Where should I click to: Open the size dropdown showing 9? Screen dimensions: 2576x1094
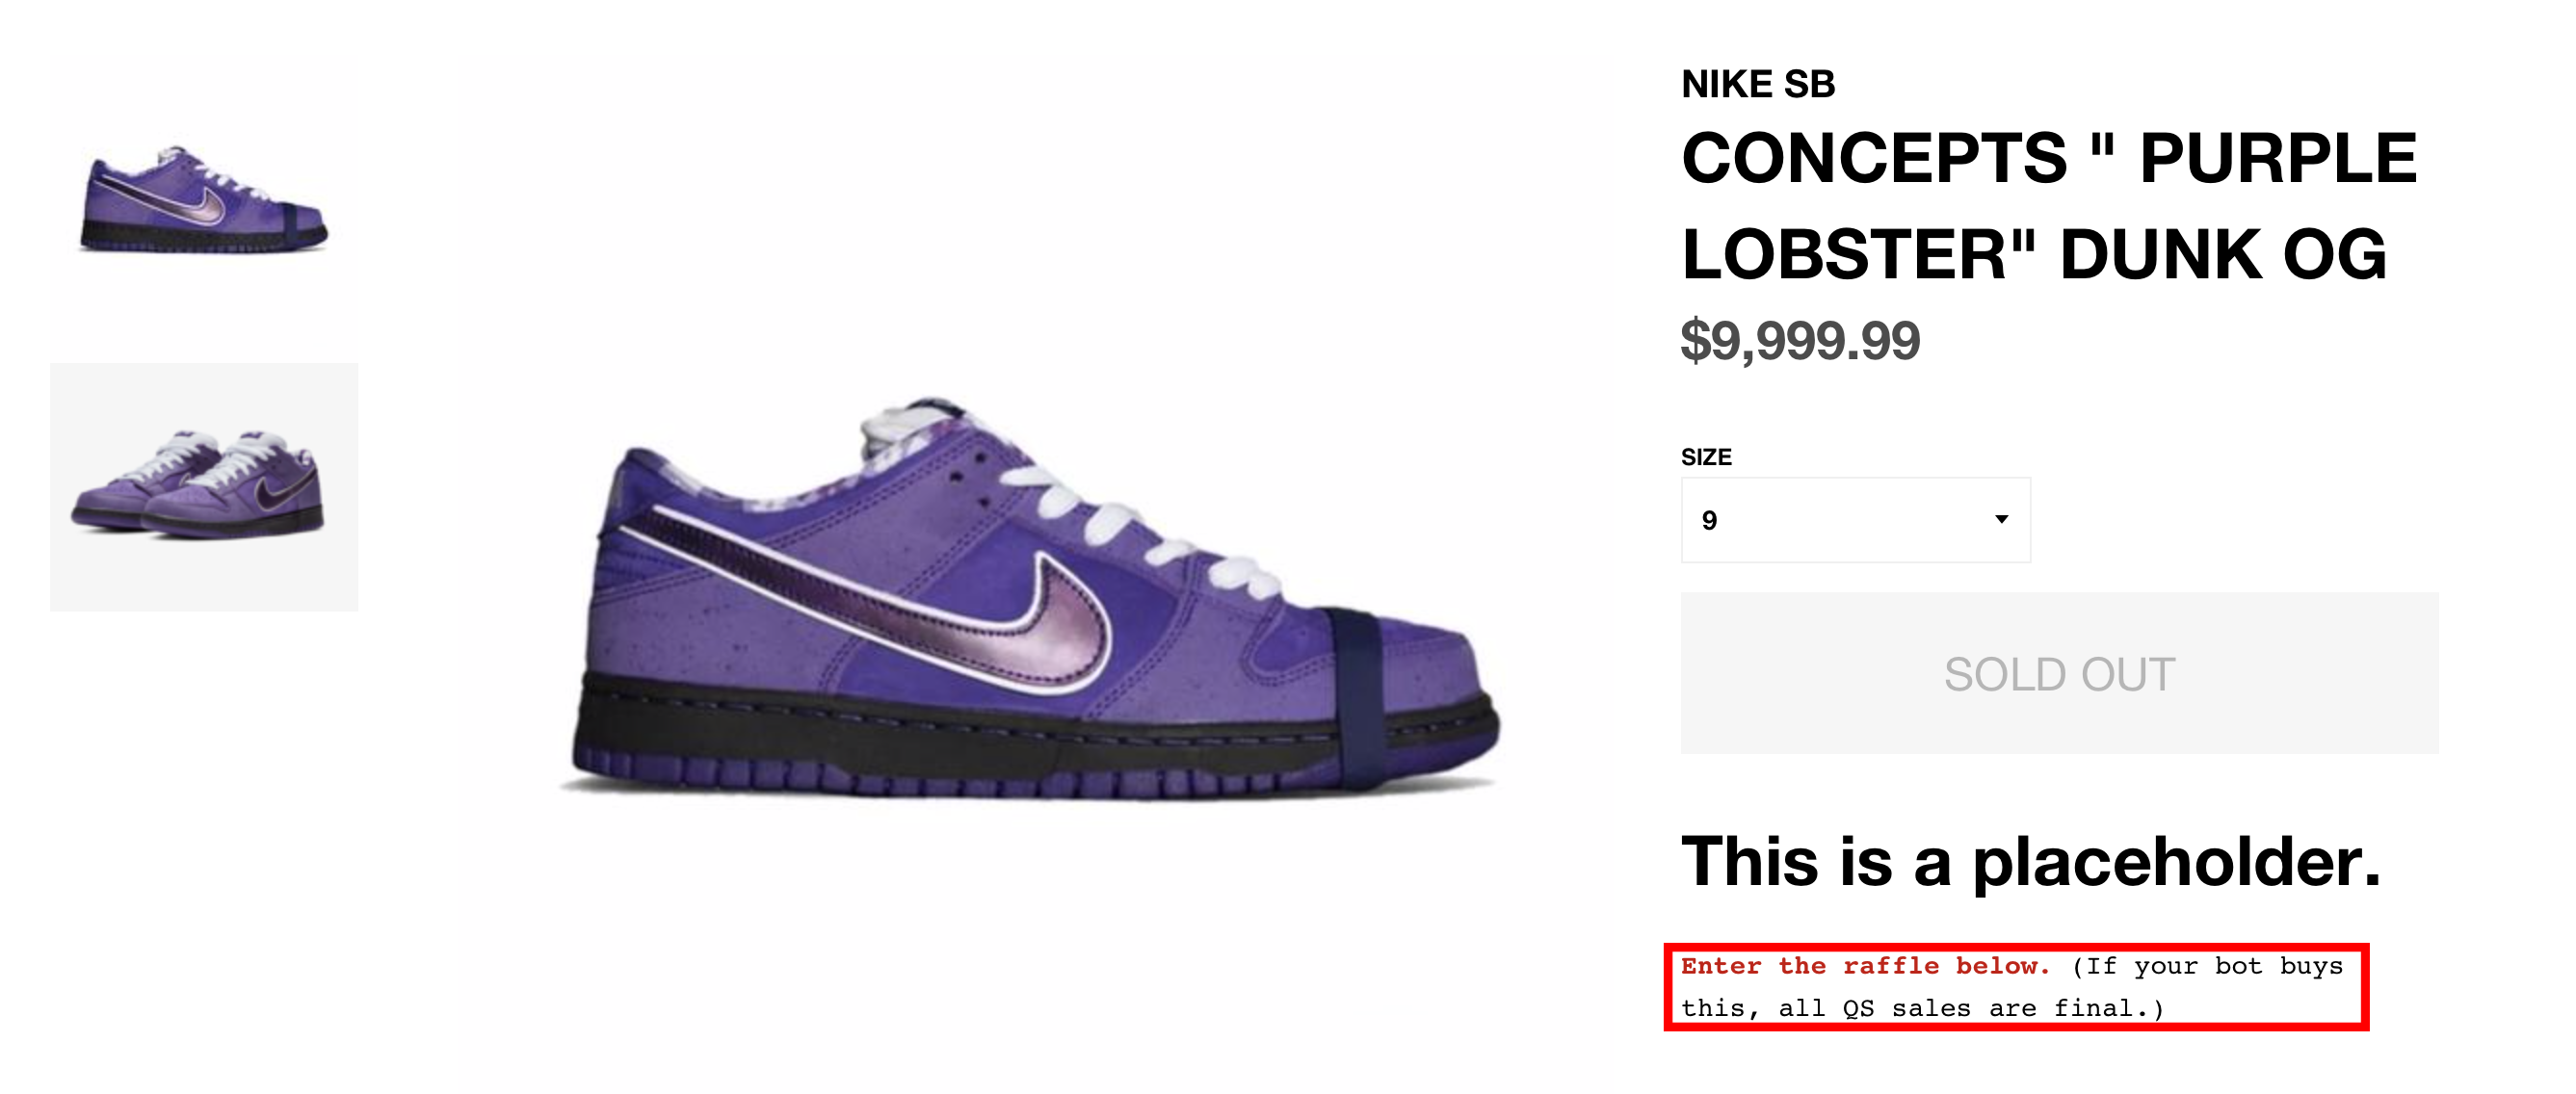[1854, 520]
